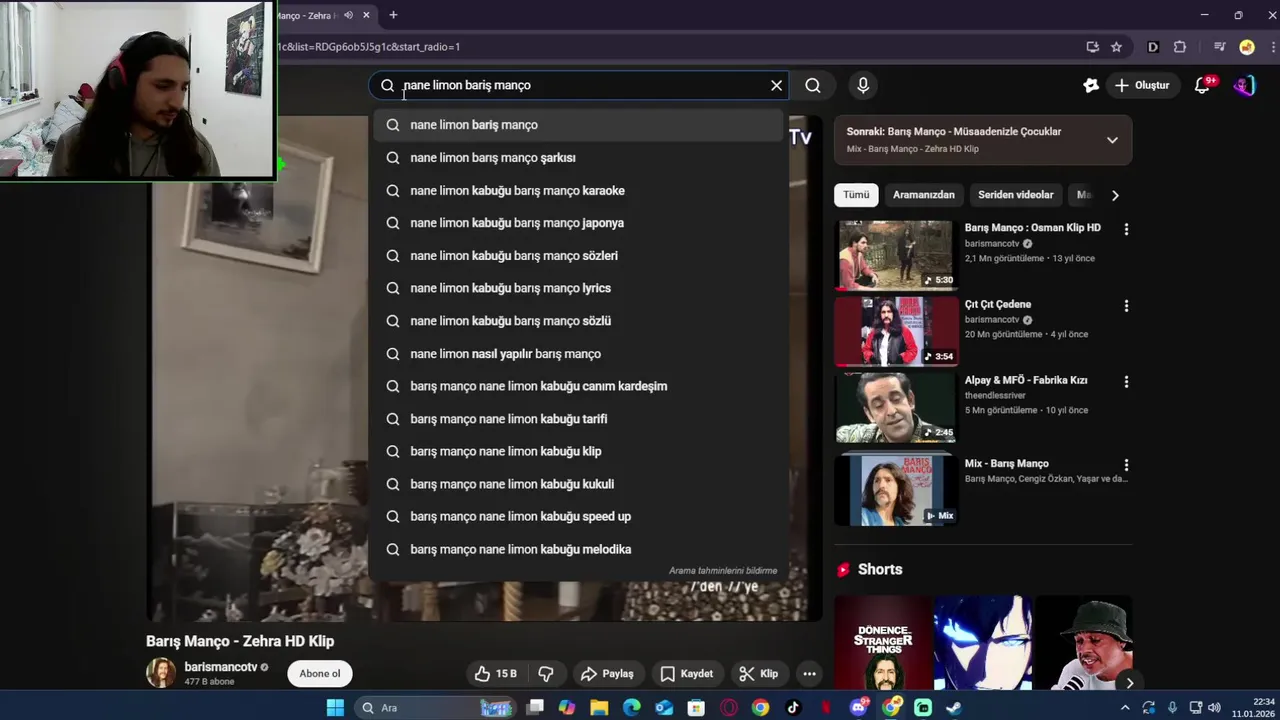1280x720 pixels.
Task: Open a new browser tab
Action: (x=393, y=15)
